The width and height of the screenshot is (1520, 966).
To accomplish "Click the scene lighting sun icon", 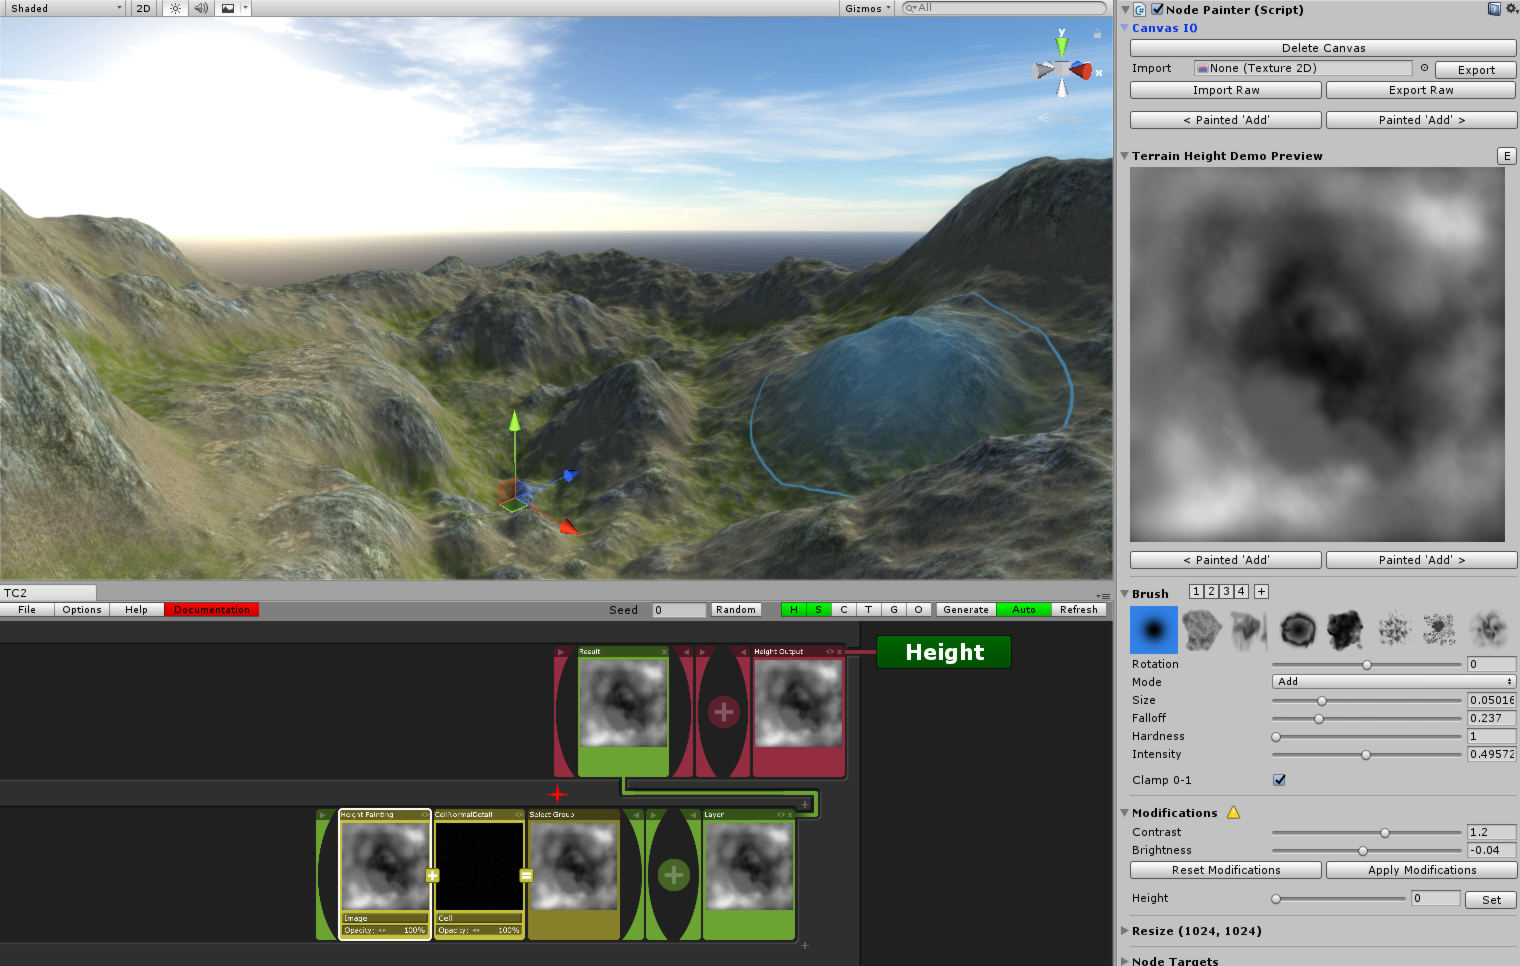I will [175, 8].
